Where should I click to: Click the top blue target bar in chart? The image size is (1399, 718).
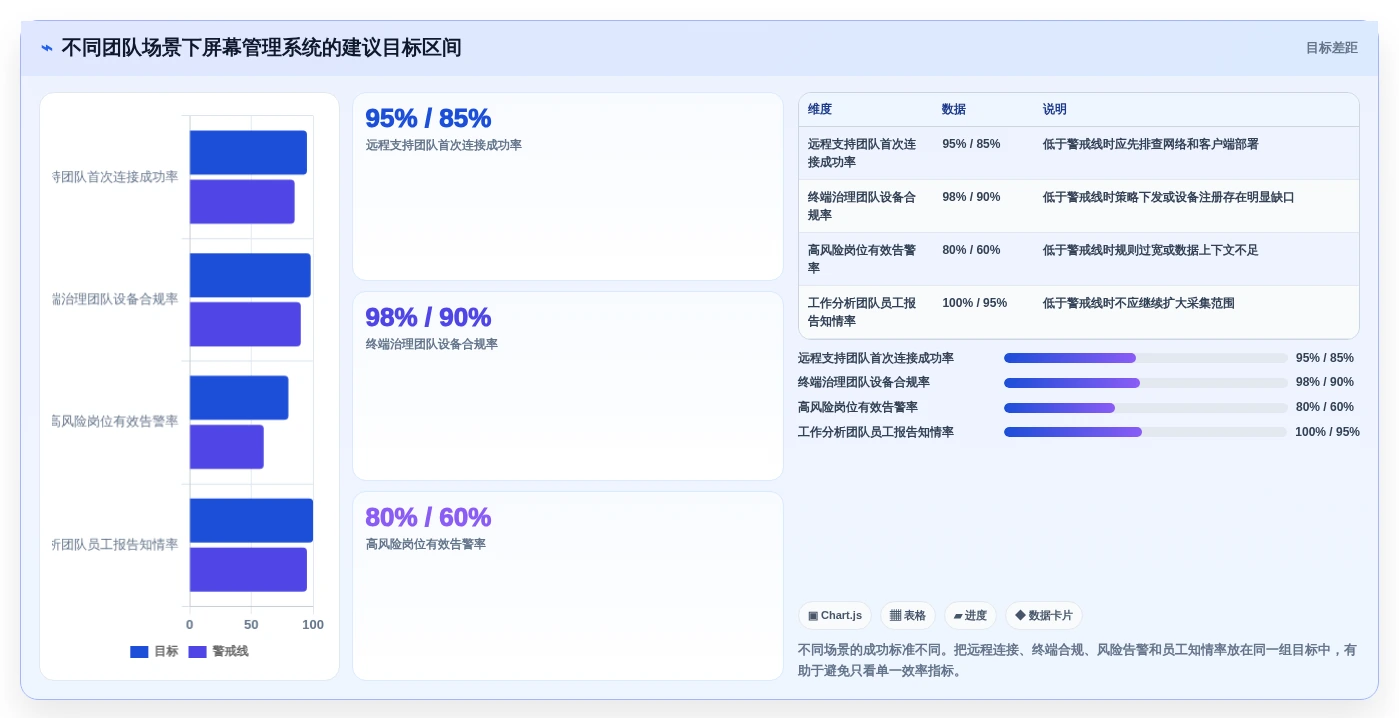coord(248,153)
